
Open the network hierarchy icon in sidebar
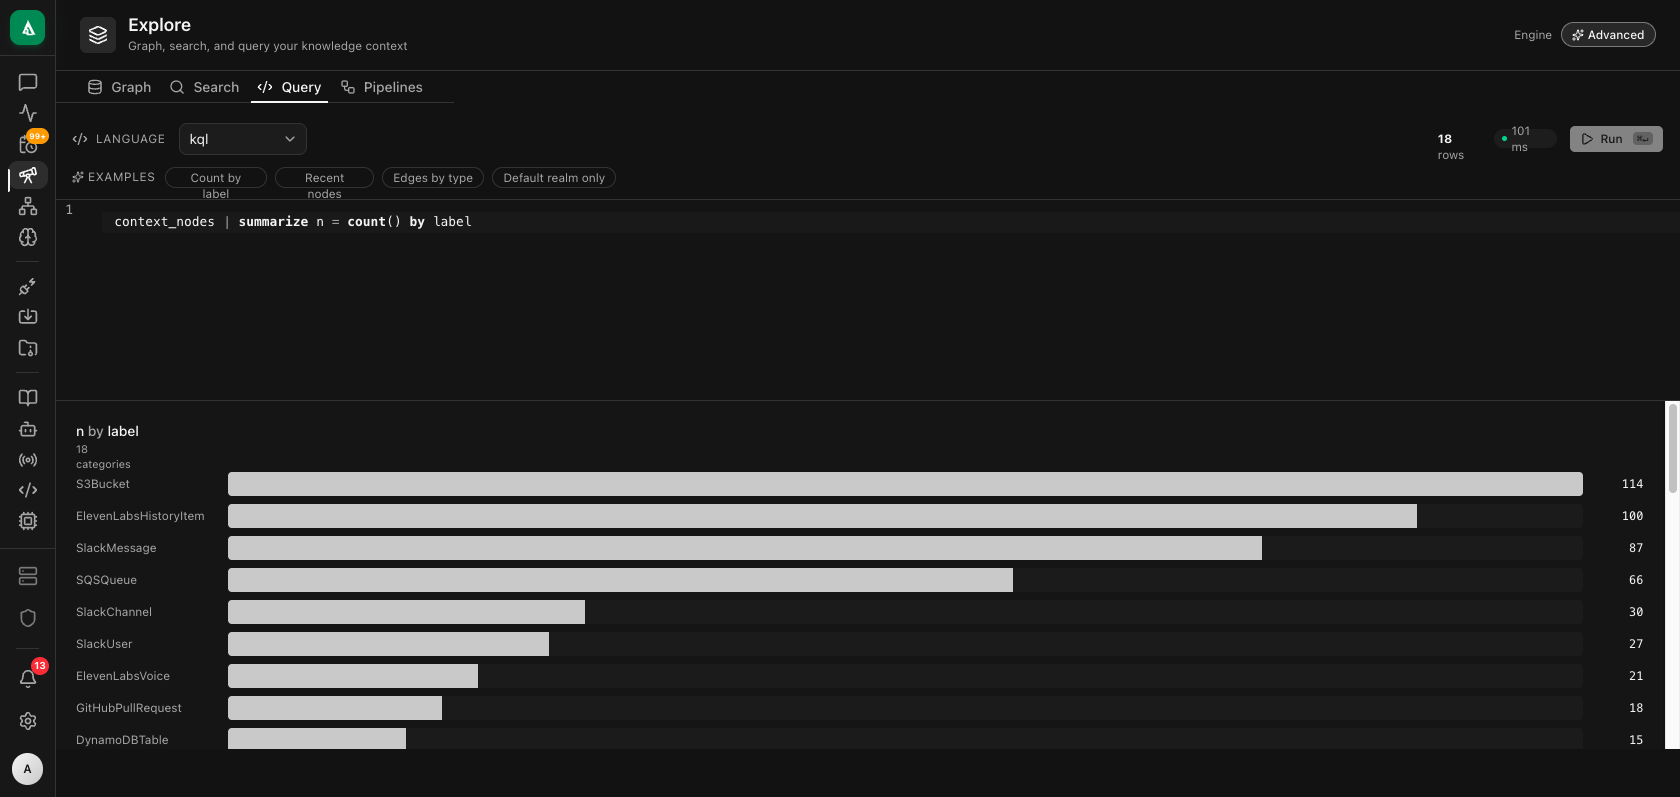[28, 207]
